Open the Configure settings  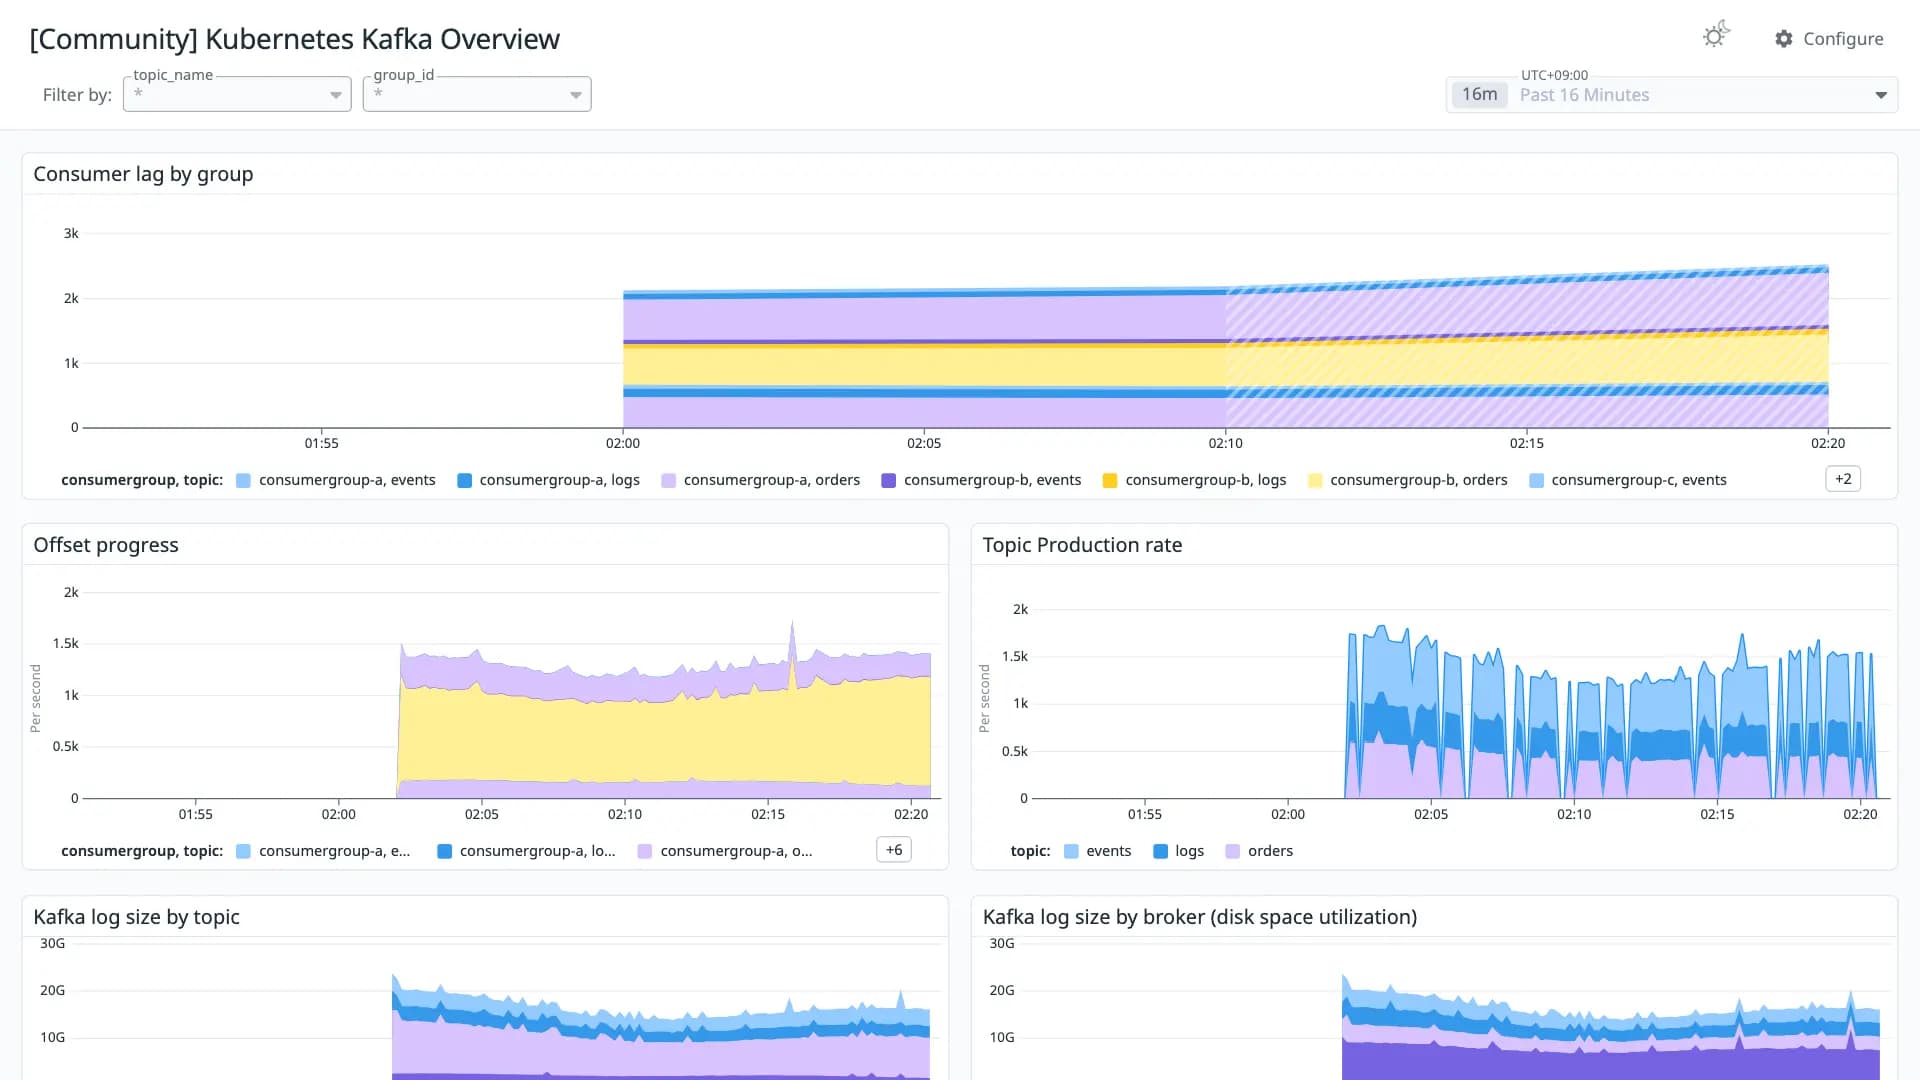(x=1829, y=38)
